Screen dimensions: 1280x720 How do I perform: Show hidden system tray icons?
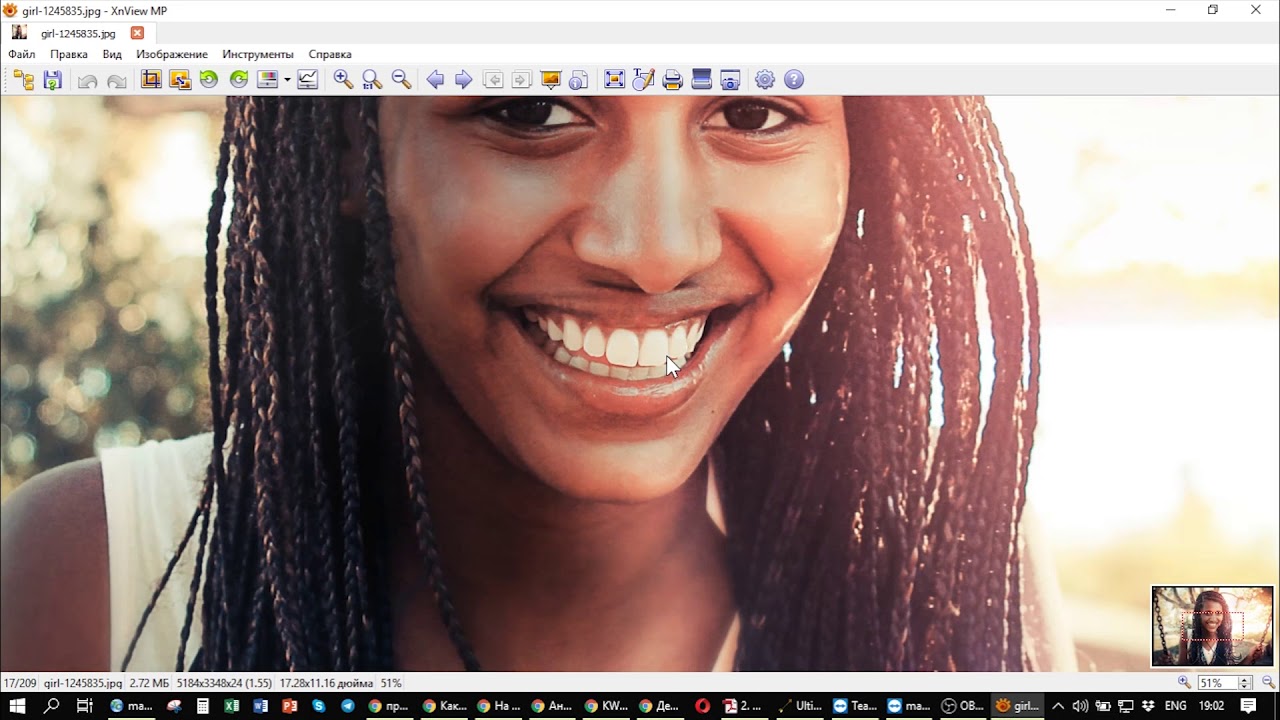(x=1058, y=705)
